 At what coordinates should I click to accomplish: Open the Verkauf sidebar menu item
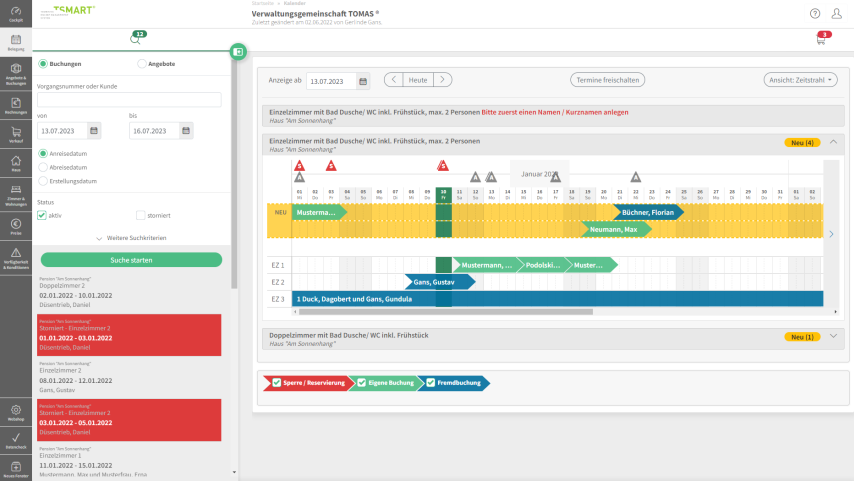coord(15,136)
